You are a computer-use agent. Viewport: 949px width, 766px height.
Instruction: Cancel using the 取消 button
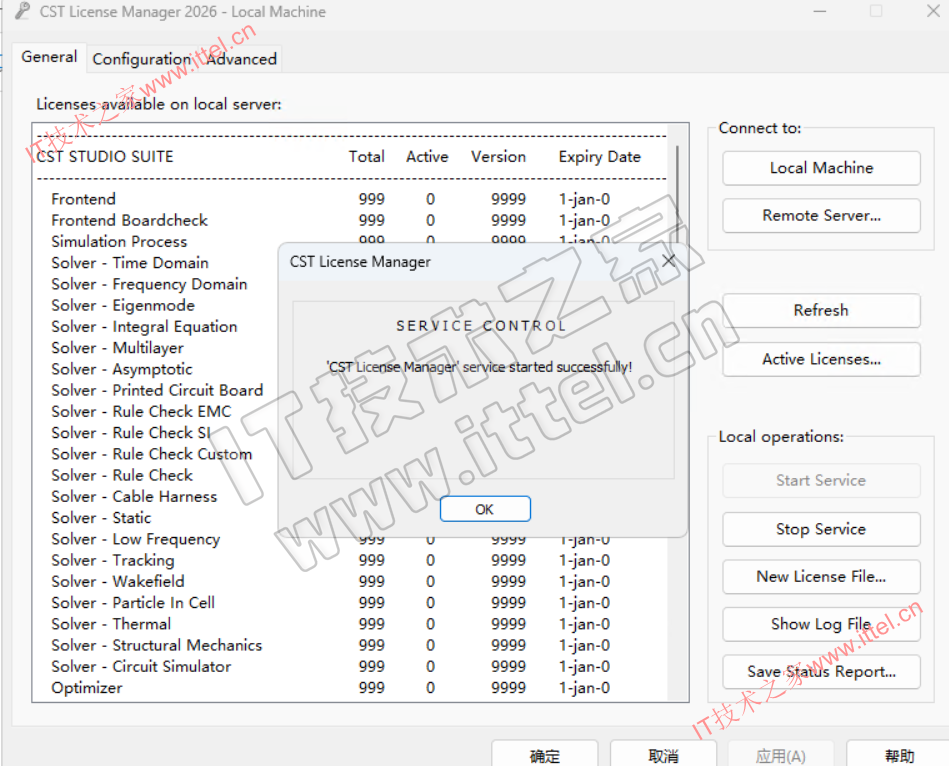point(663,755)
